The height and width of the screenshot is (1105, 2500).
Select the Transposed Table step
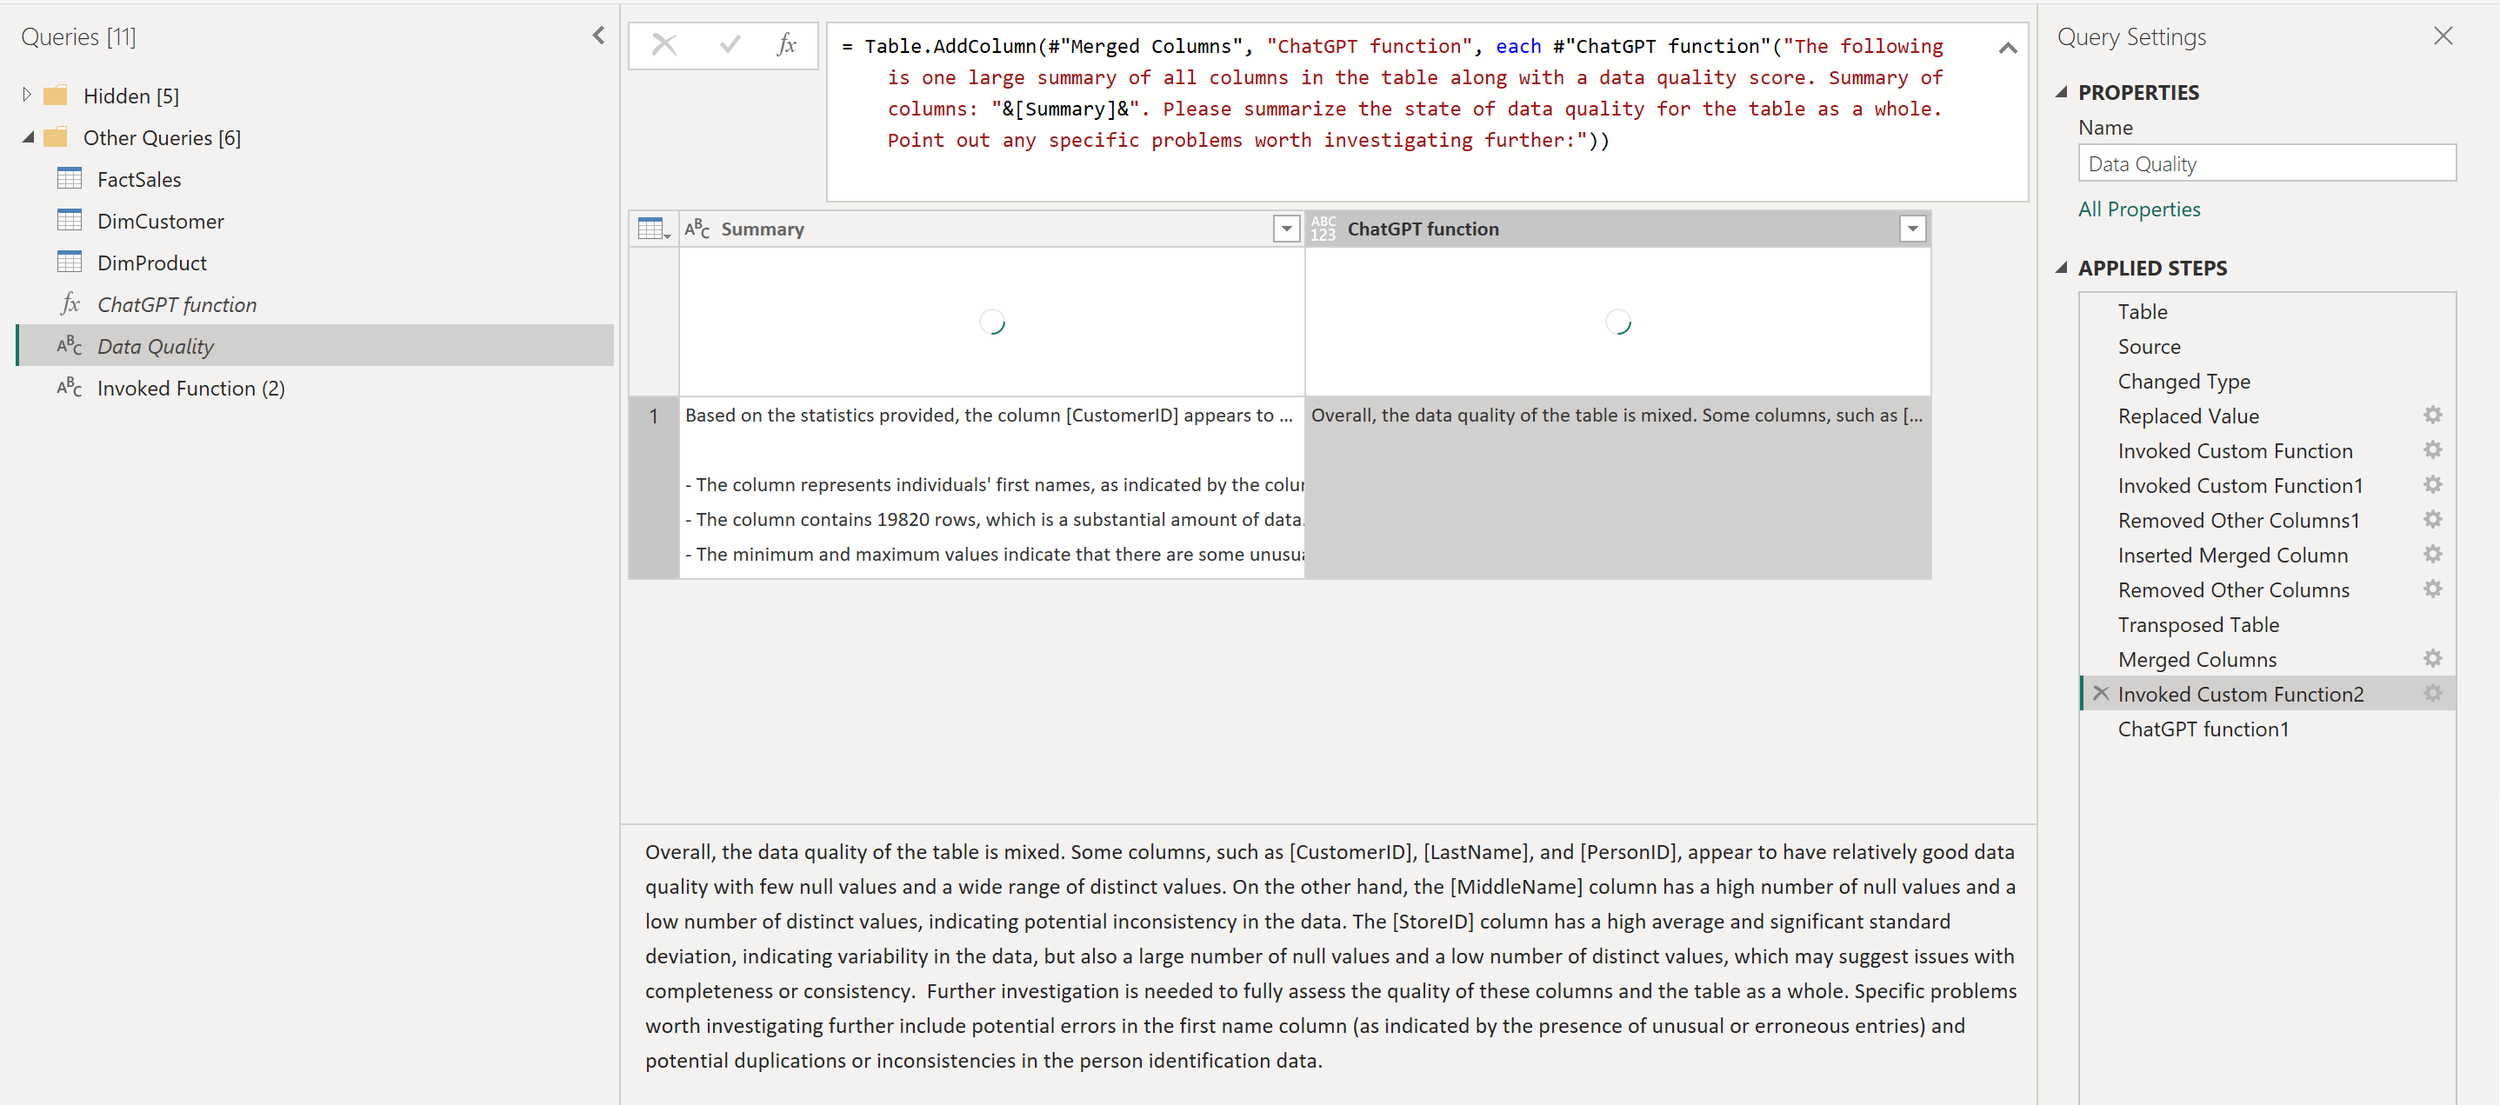coord(2198,624)
